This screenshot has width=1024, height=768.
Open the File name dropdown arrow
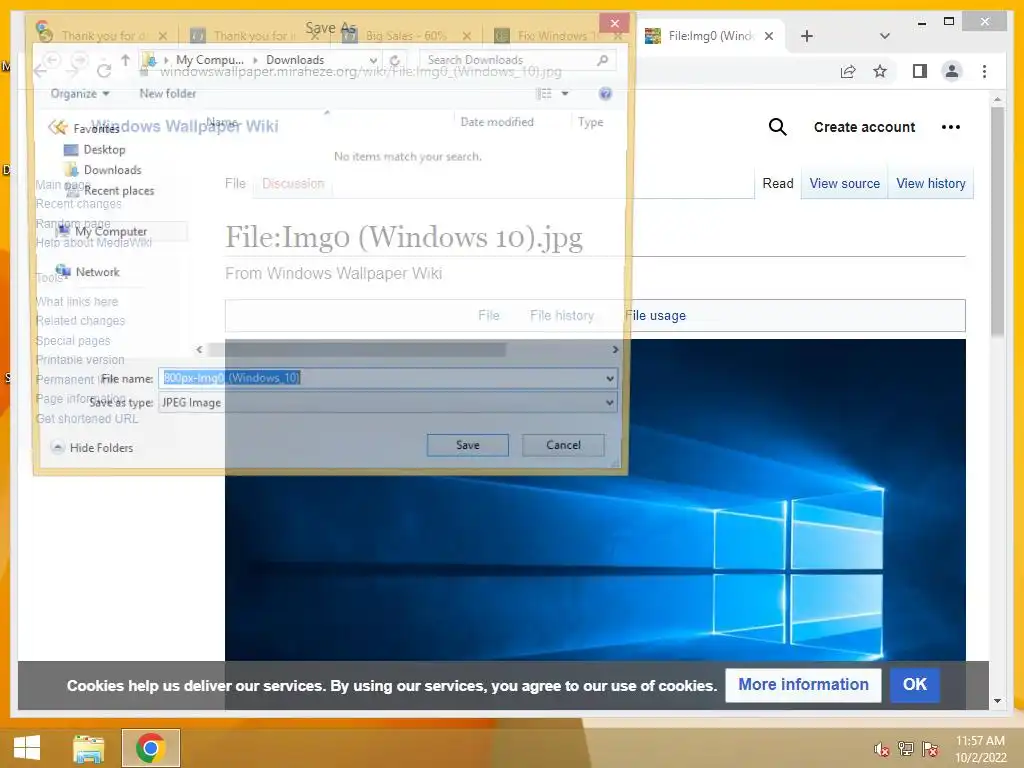click(609, 378)
